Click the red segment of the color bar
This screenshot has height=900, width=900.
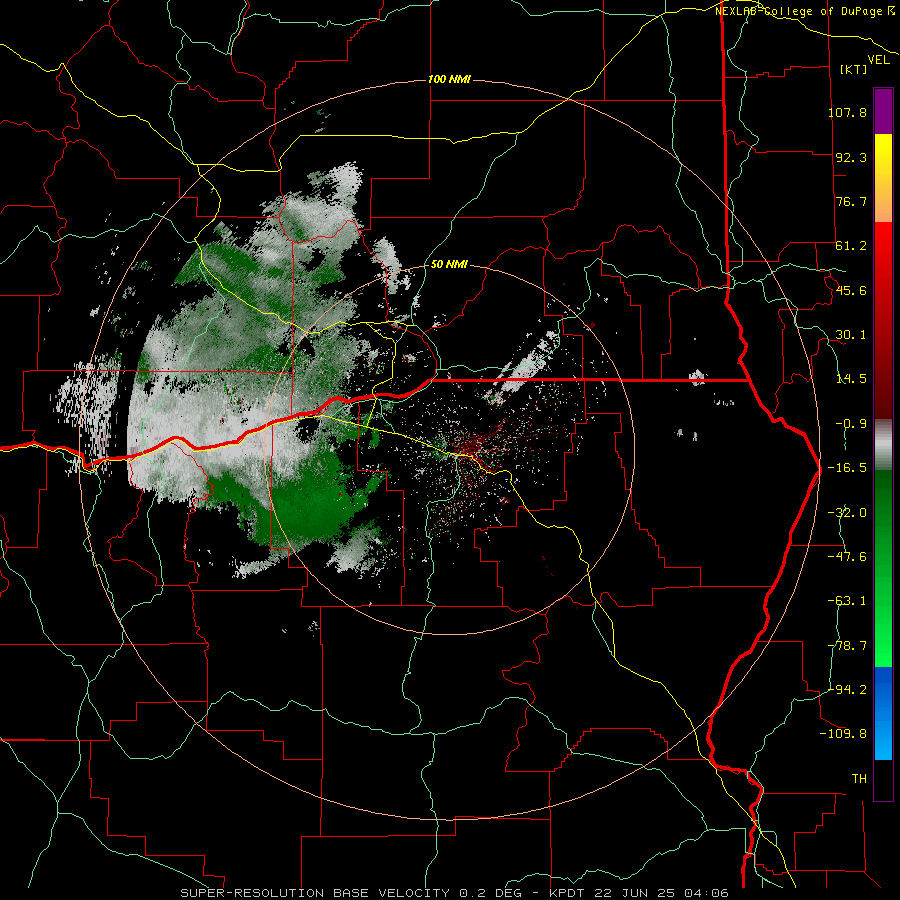tap(883, 320)
